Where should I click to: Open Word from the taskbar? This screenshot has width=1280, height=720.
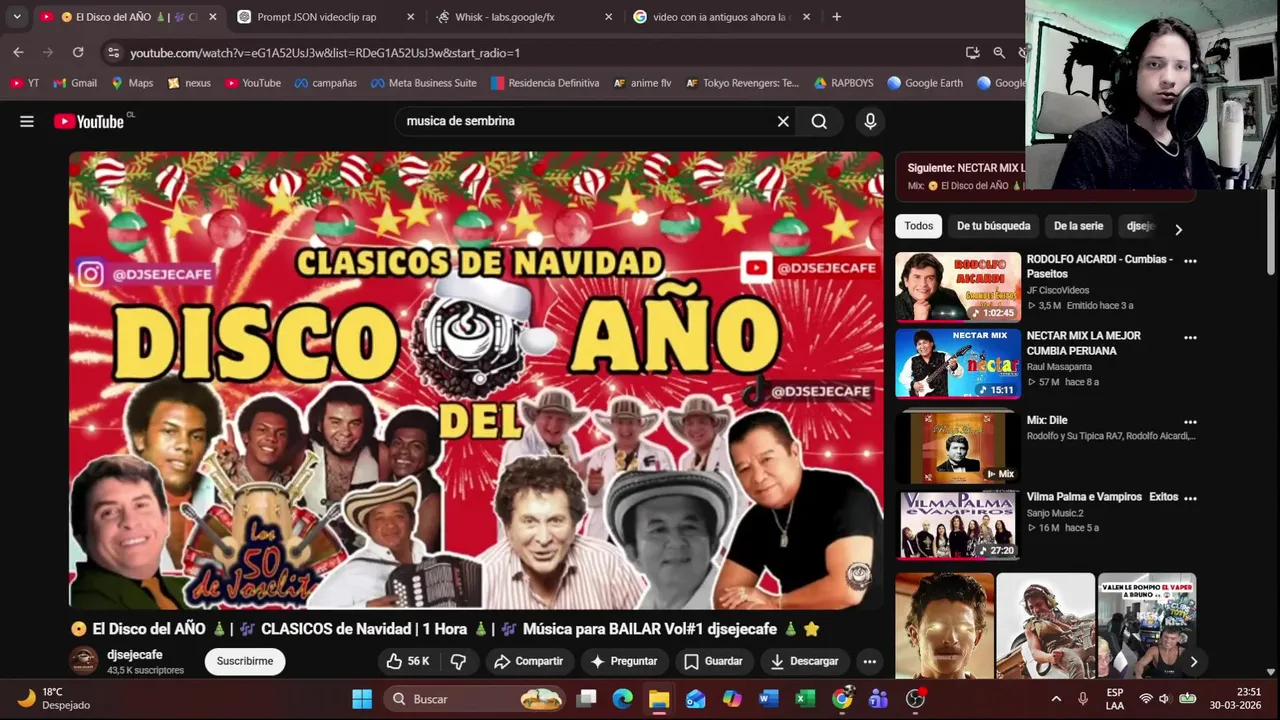coord(768,699)
